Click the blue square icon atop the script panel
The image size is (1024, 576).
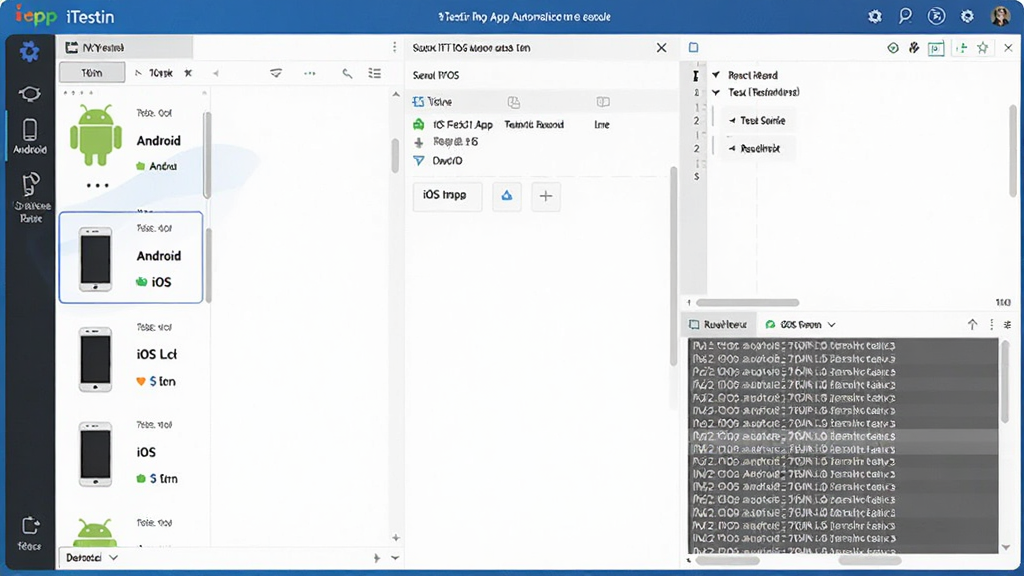click(x=694, y=48)
